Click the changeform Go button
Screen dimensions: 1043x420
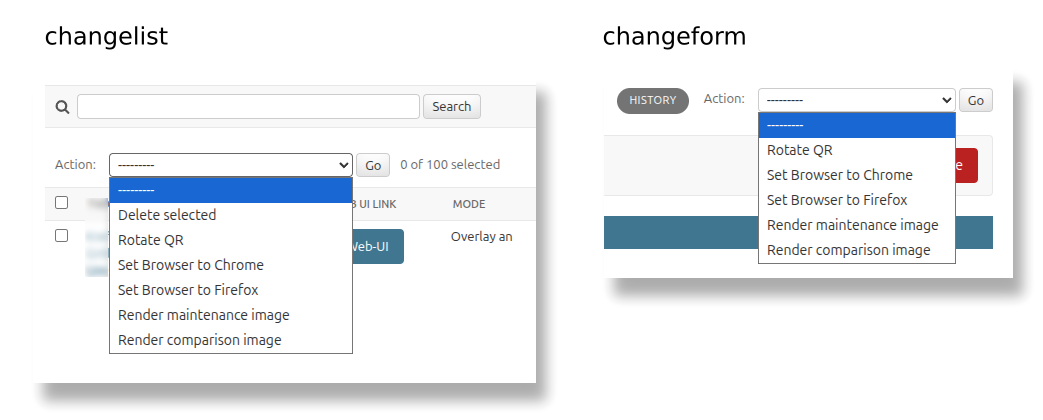[976, 100]
